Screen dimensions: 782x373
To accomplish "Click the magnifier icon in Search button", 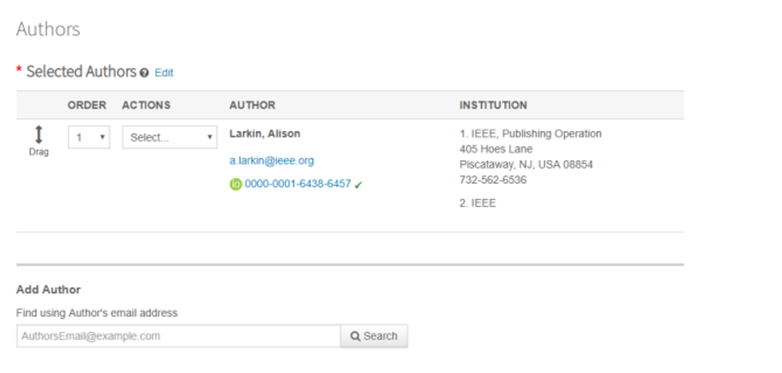I will point(355,336).
